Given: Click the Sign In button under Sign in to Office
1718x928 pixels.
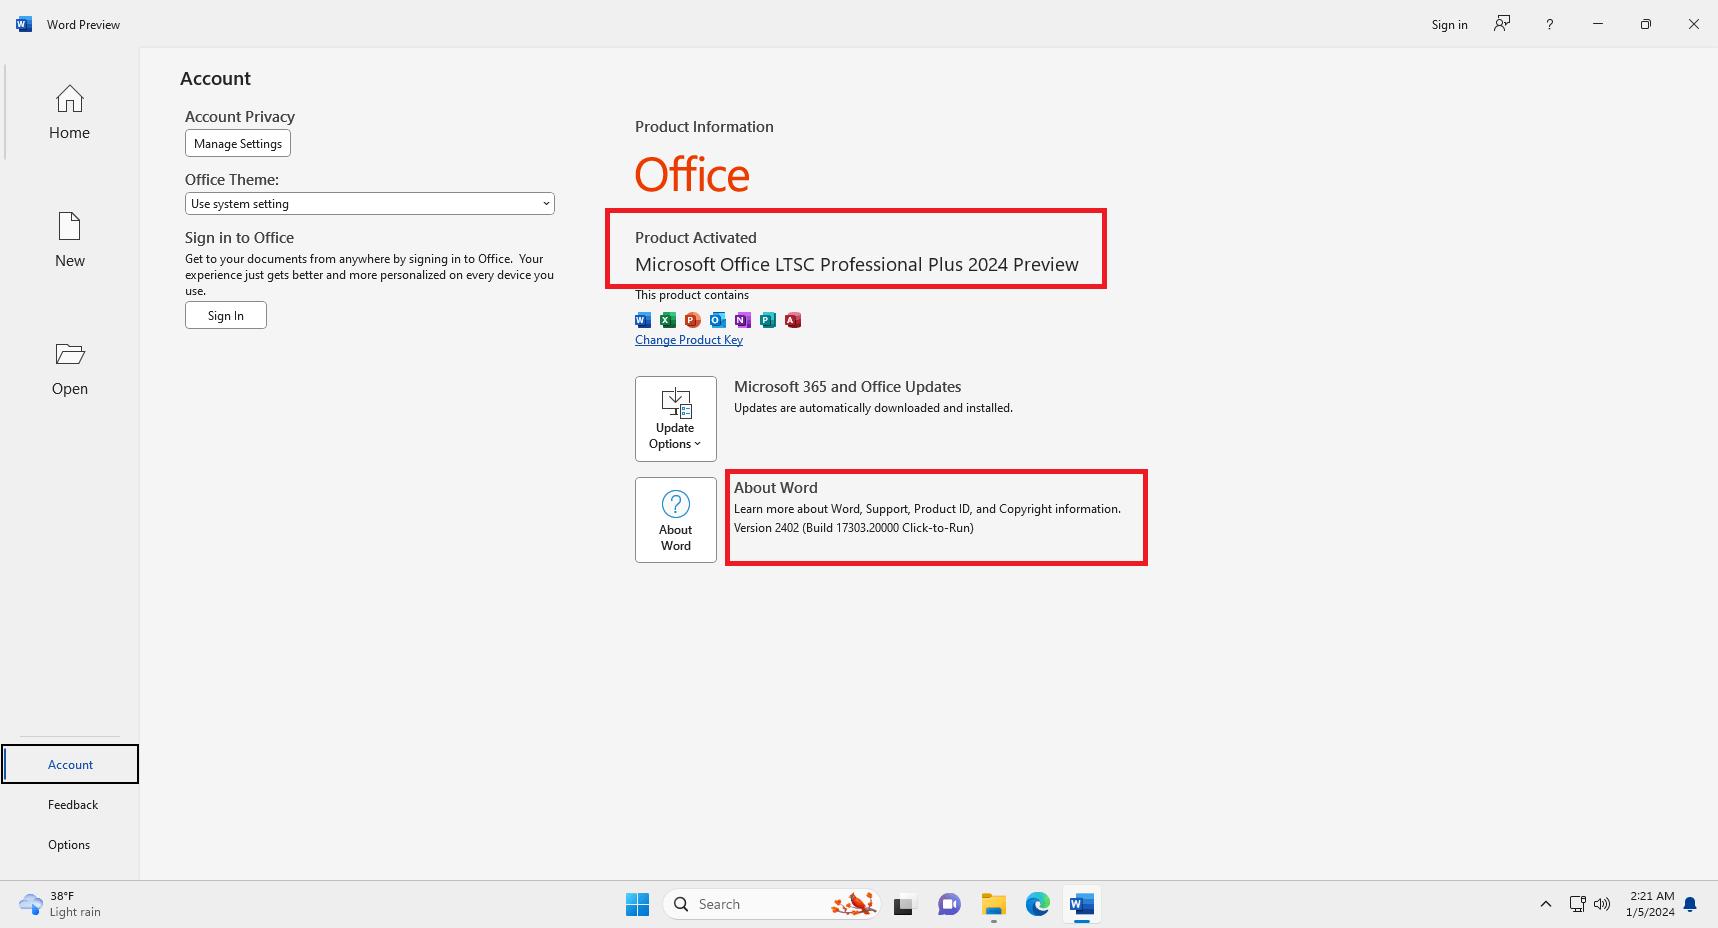Looking at the screenshot, I should [x=226, y=315].
